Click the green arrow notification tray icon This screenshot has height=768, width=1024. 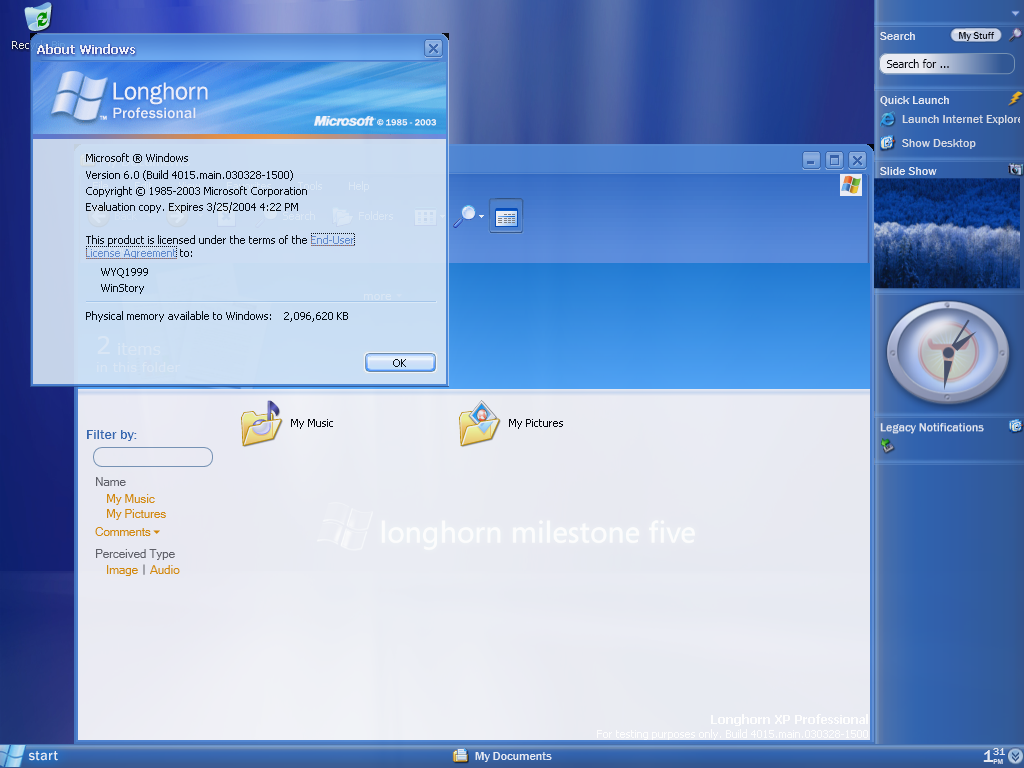click(x=887, y=446)
